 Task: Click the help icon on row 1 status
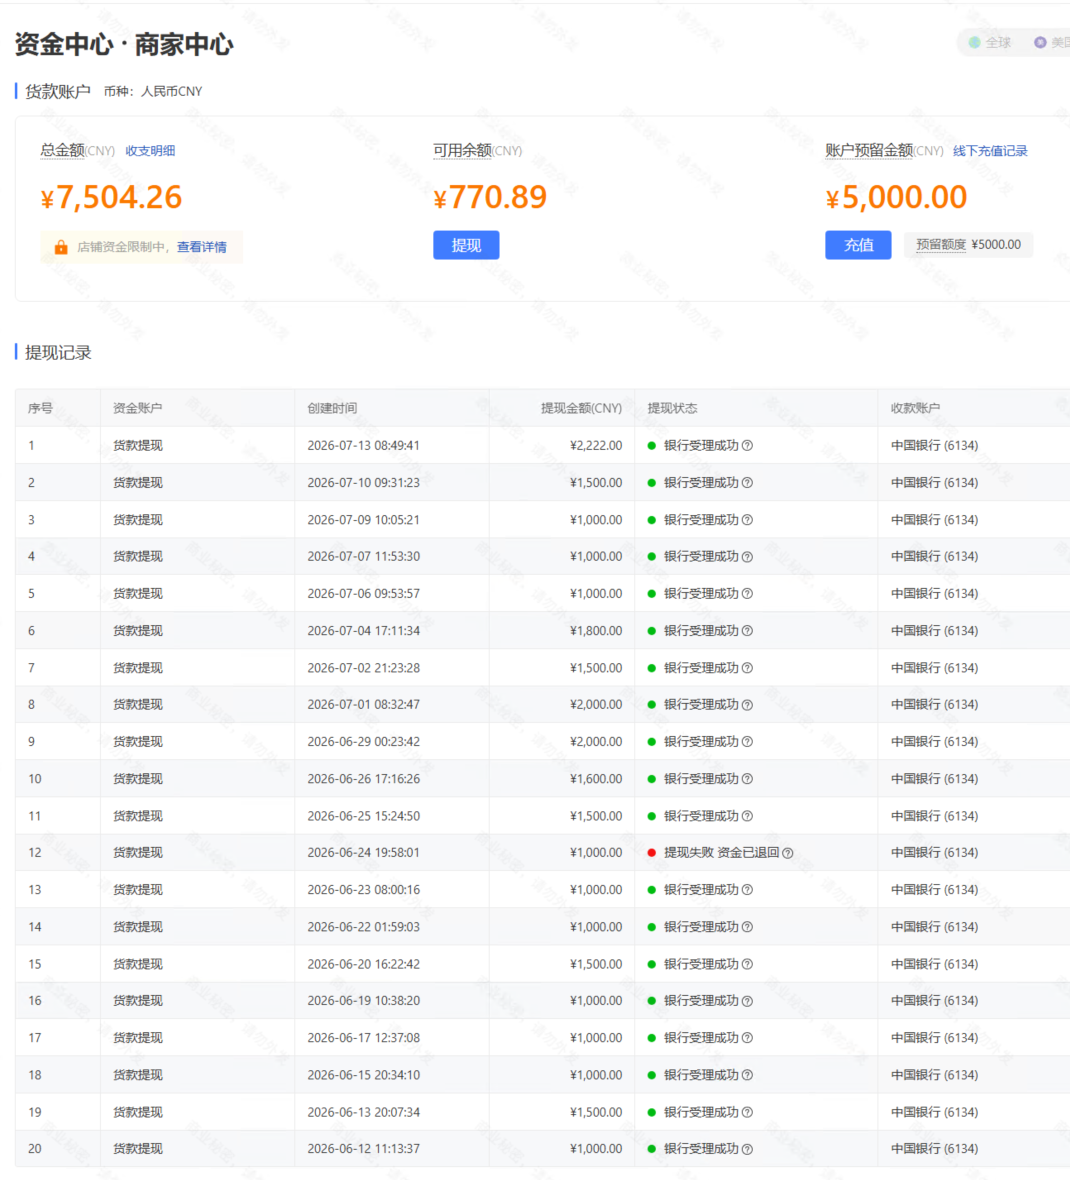click(747, 446)
